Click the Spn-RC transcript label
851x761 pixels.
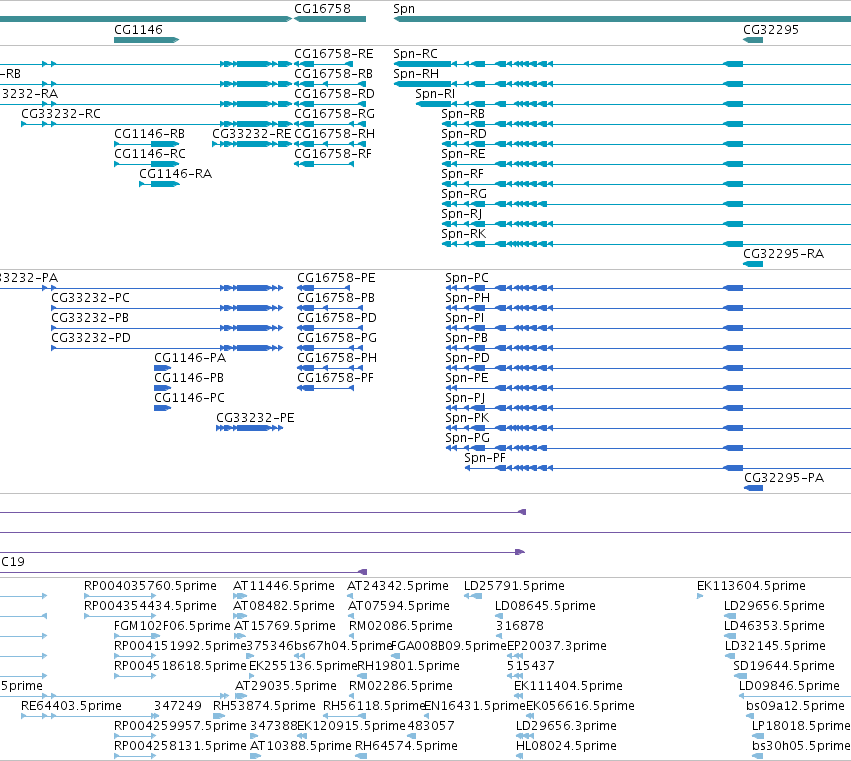pos(415,54)
